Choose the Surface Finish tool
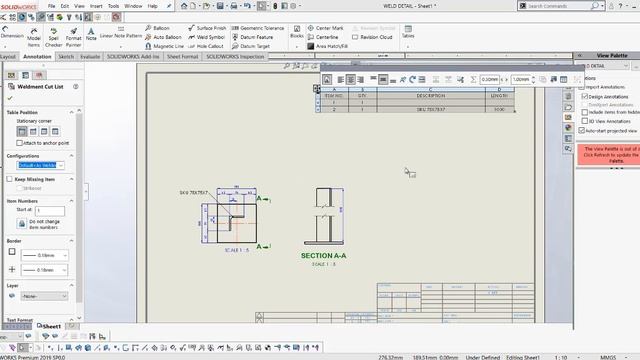The image size is (640, 360). [x=207, y=28]
